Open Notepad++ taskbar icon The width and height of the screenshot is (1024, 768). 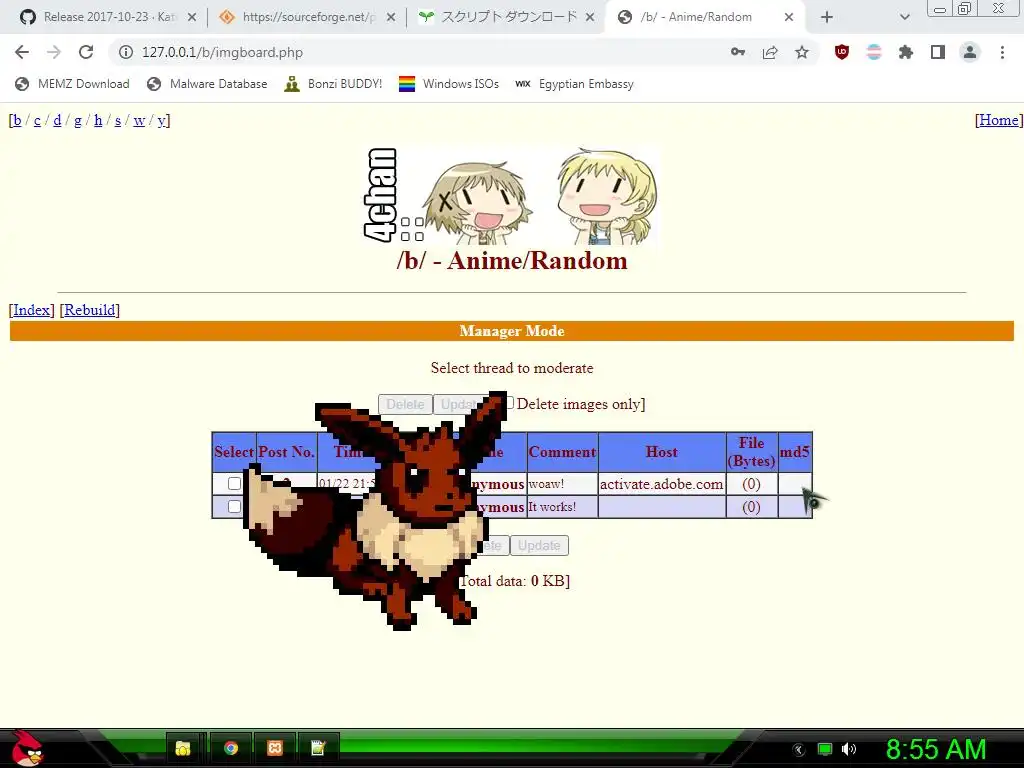pyautogui.click(x=318, y=748)
